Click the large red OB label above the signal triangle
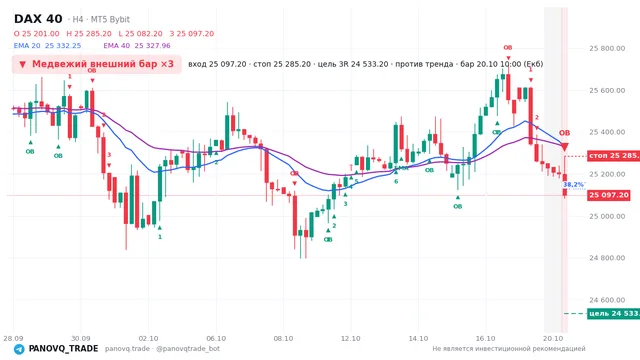 click(564, 133)
